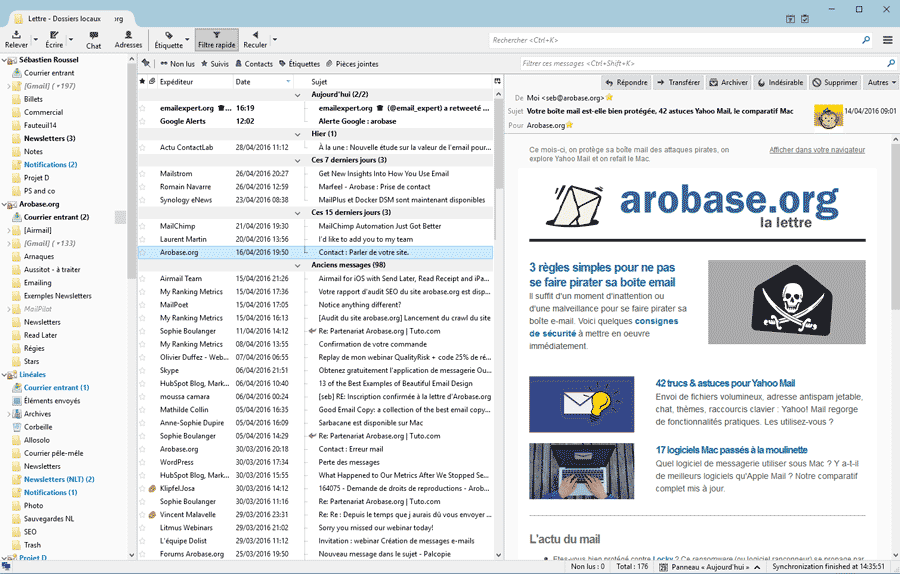Sort messages by Expéditeur column
The height and width of the screenshot is (574, 900).
(194, 82)
